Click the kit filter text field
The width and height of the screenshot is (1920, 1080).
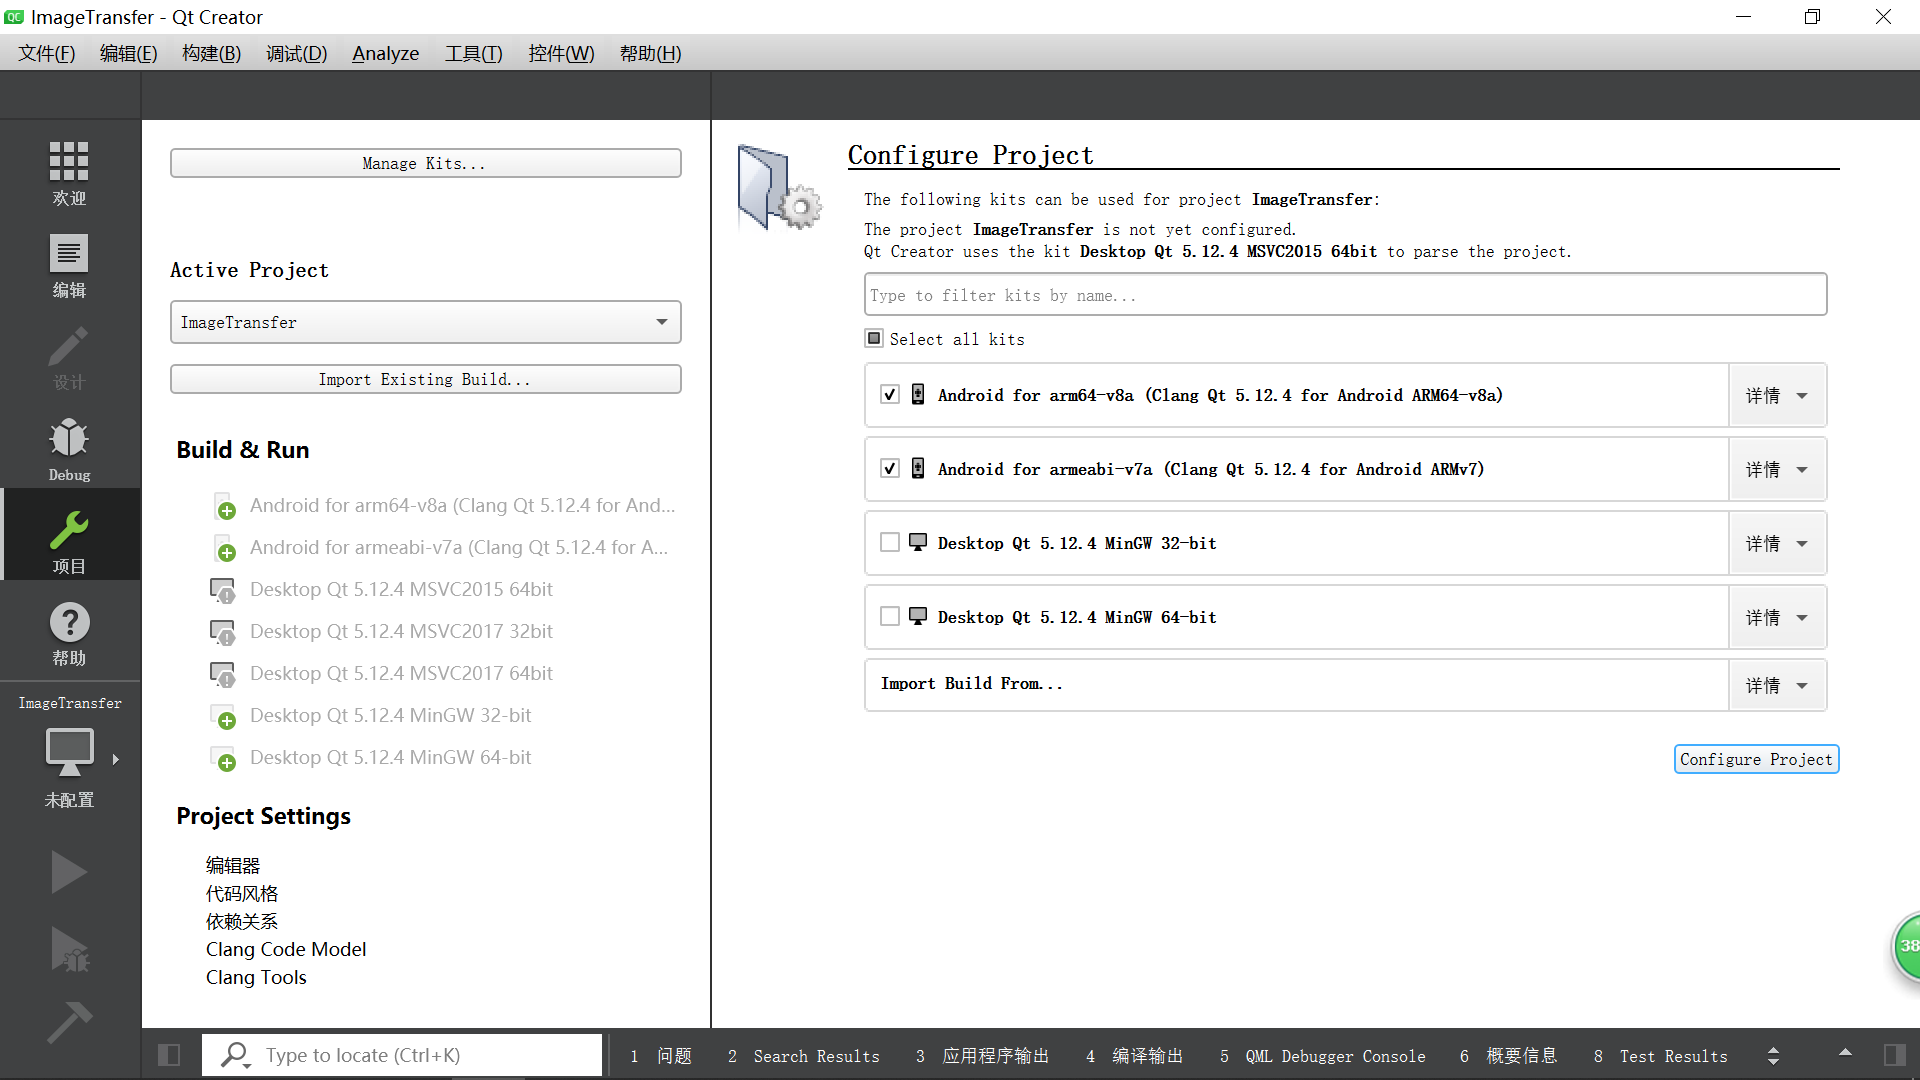tap(1344, 295)
